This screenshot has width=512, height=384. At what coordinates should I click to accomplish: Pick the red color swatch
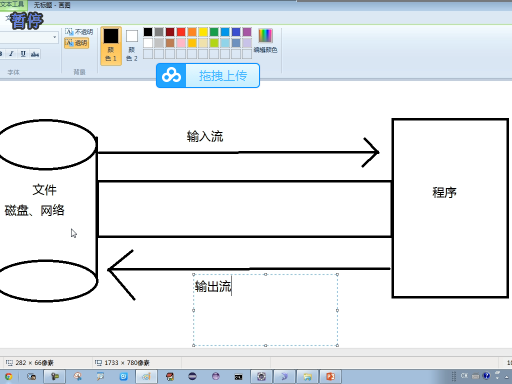[x=181, y=32]
